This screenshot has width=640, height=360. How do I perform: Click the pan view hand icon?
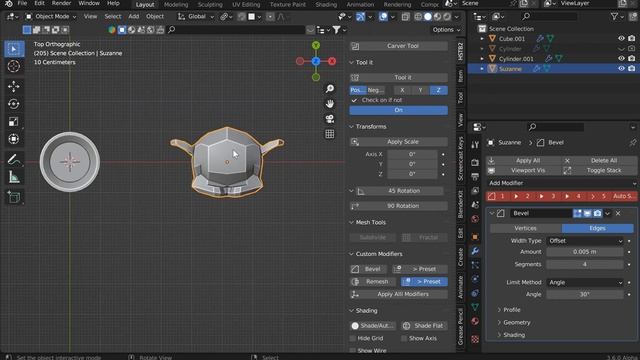(330, 104)
